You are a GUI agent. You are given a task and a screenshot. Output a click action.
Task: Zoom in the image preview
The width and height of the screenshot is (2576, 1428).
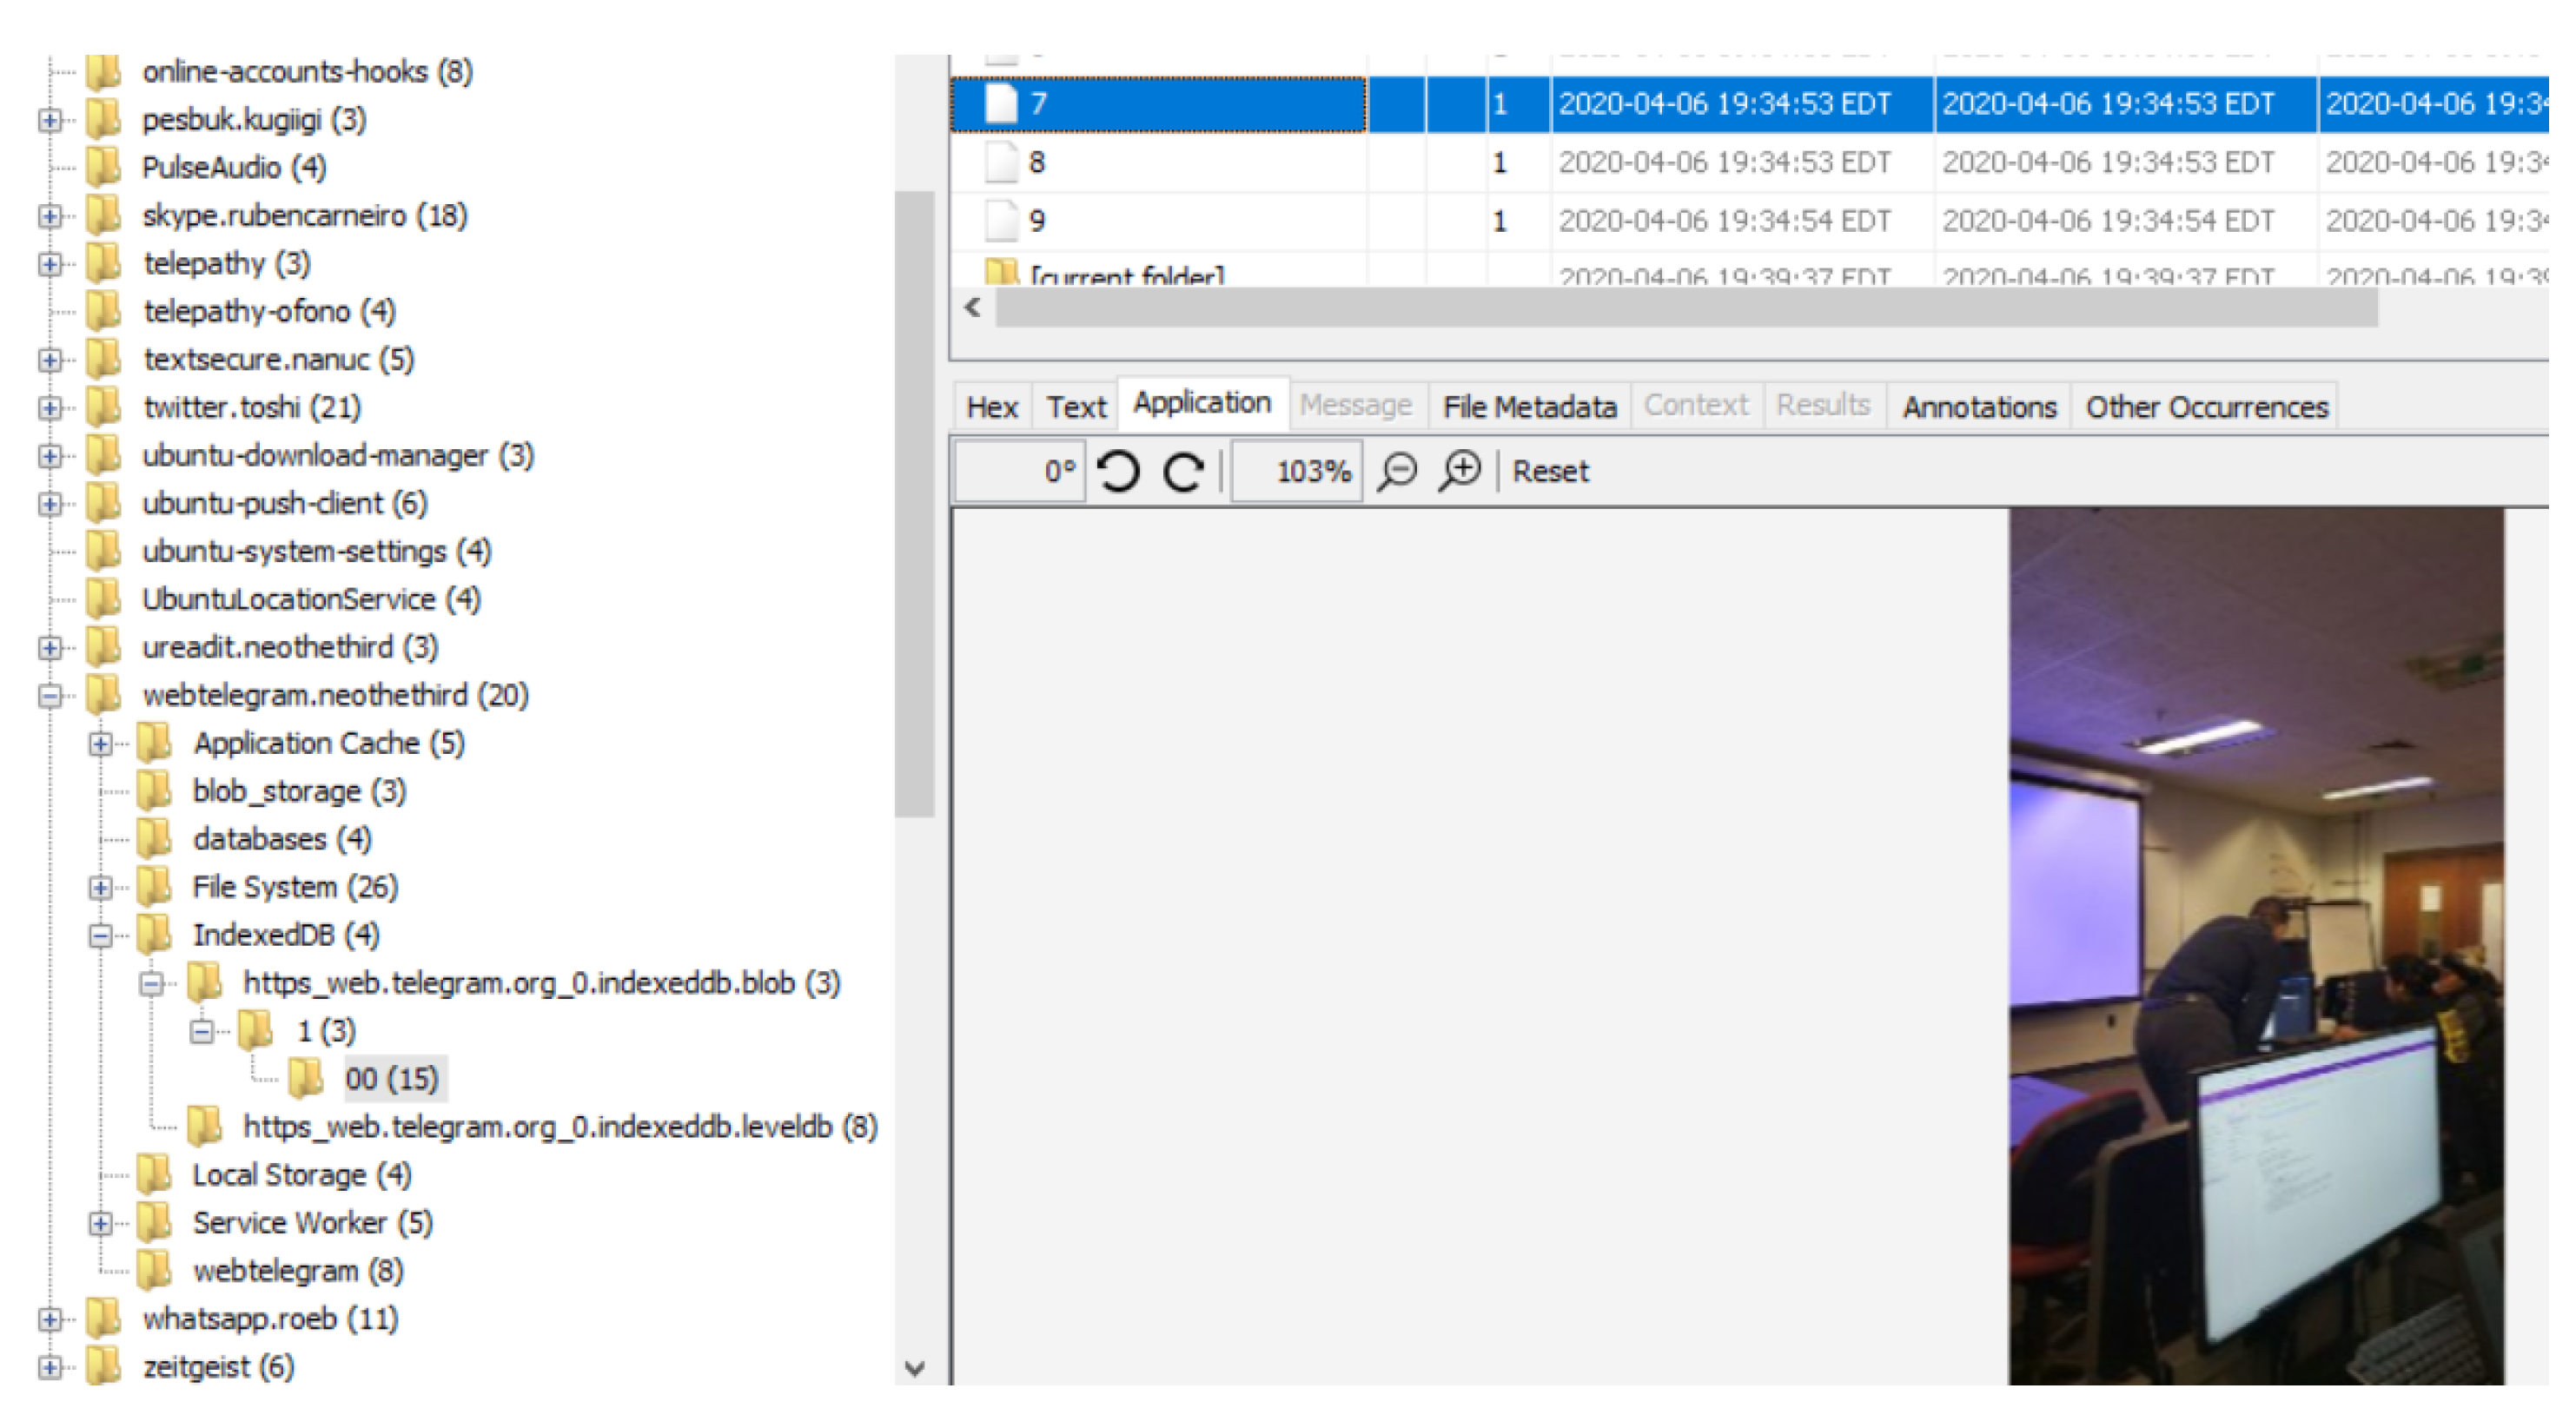tap(1460, 471)
